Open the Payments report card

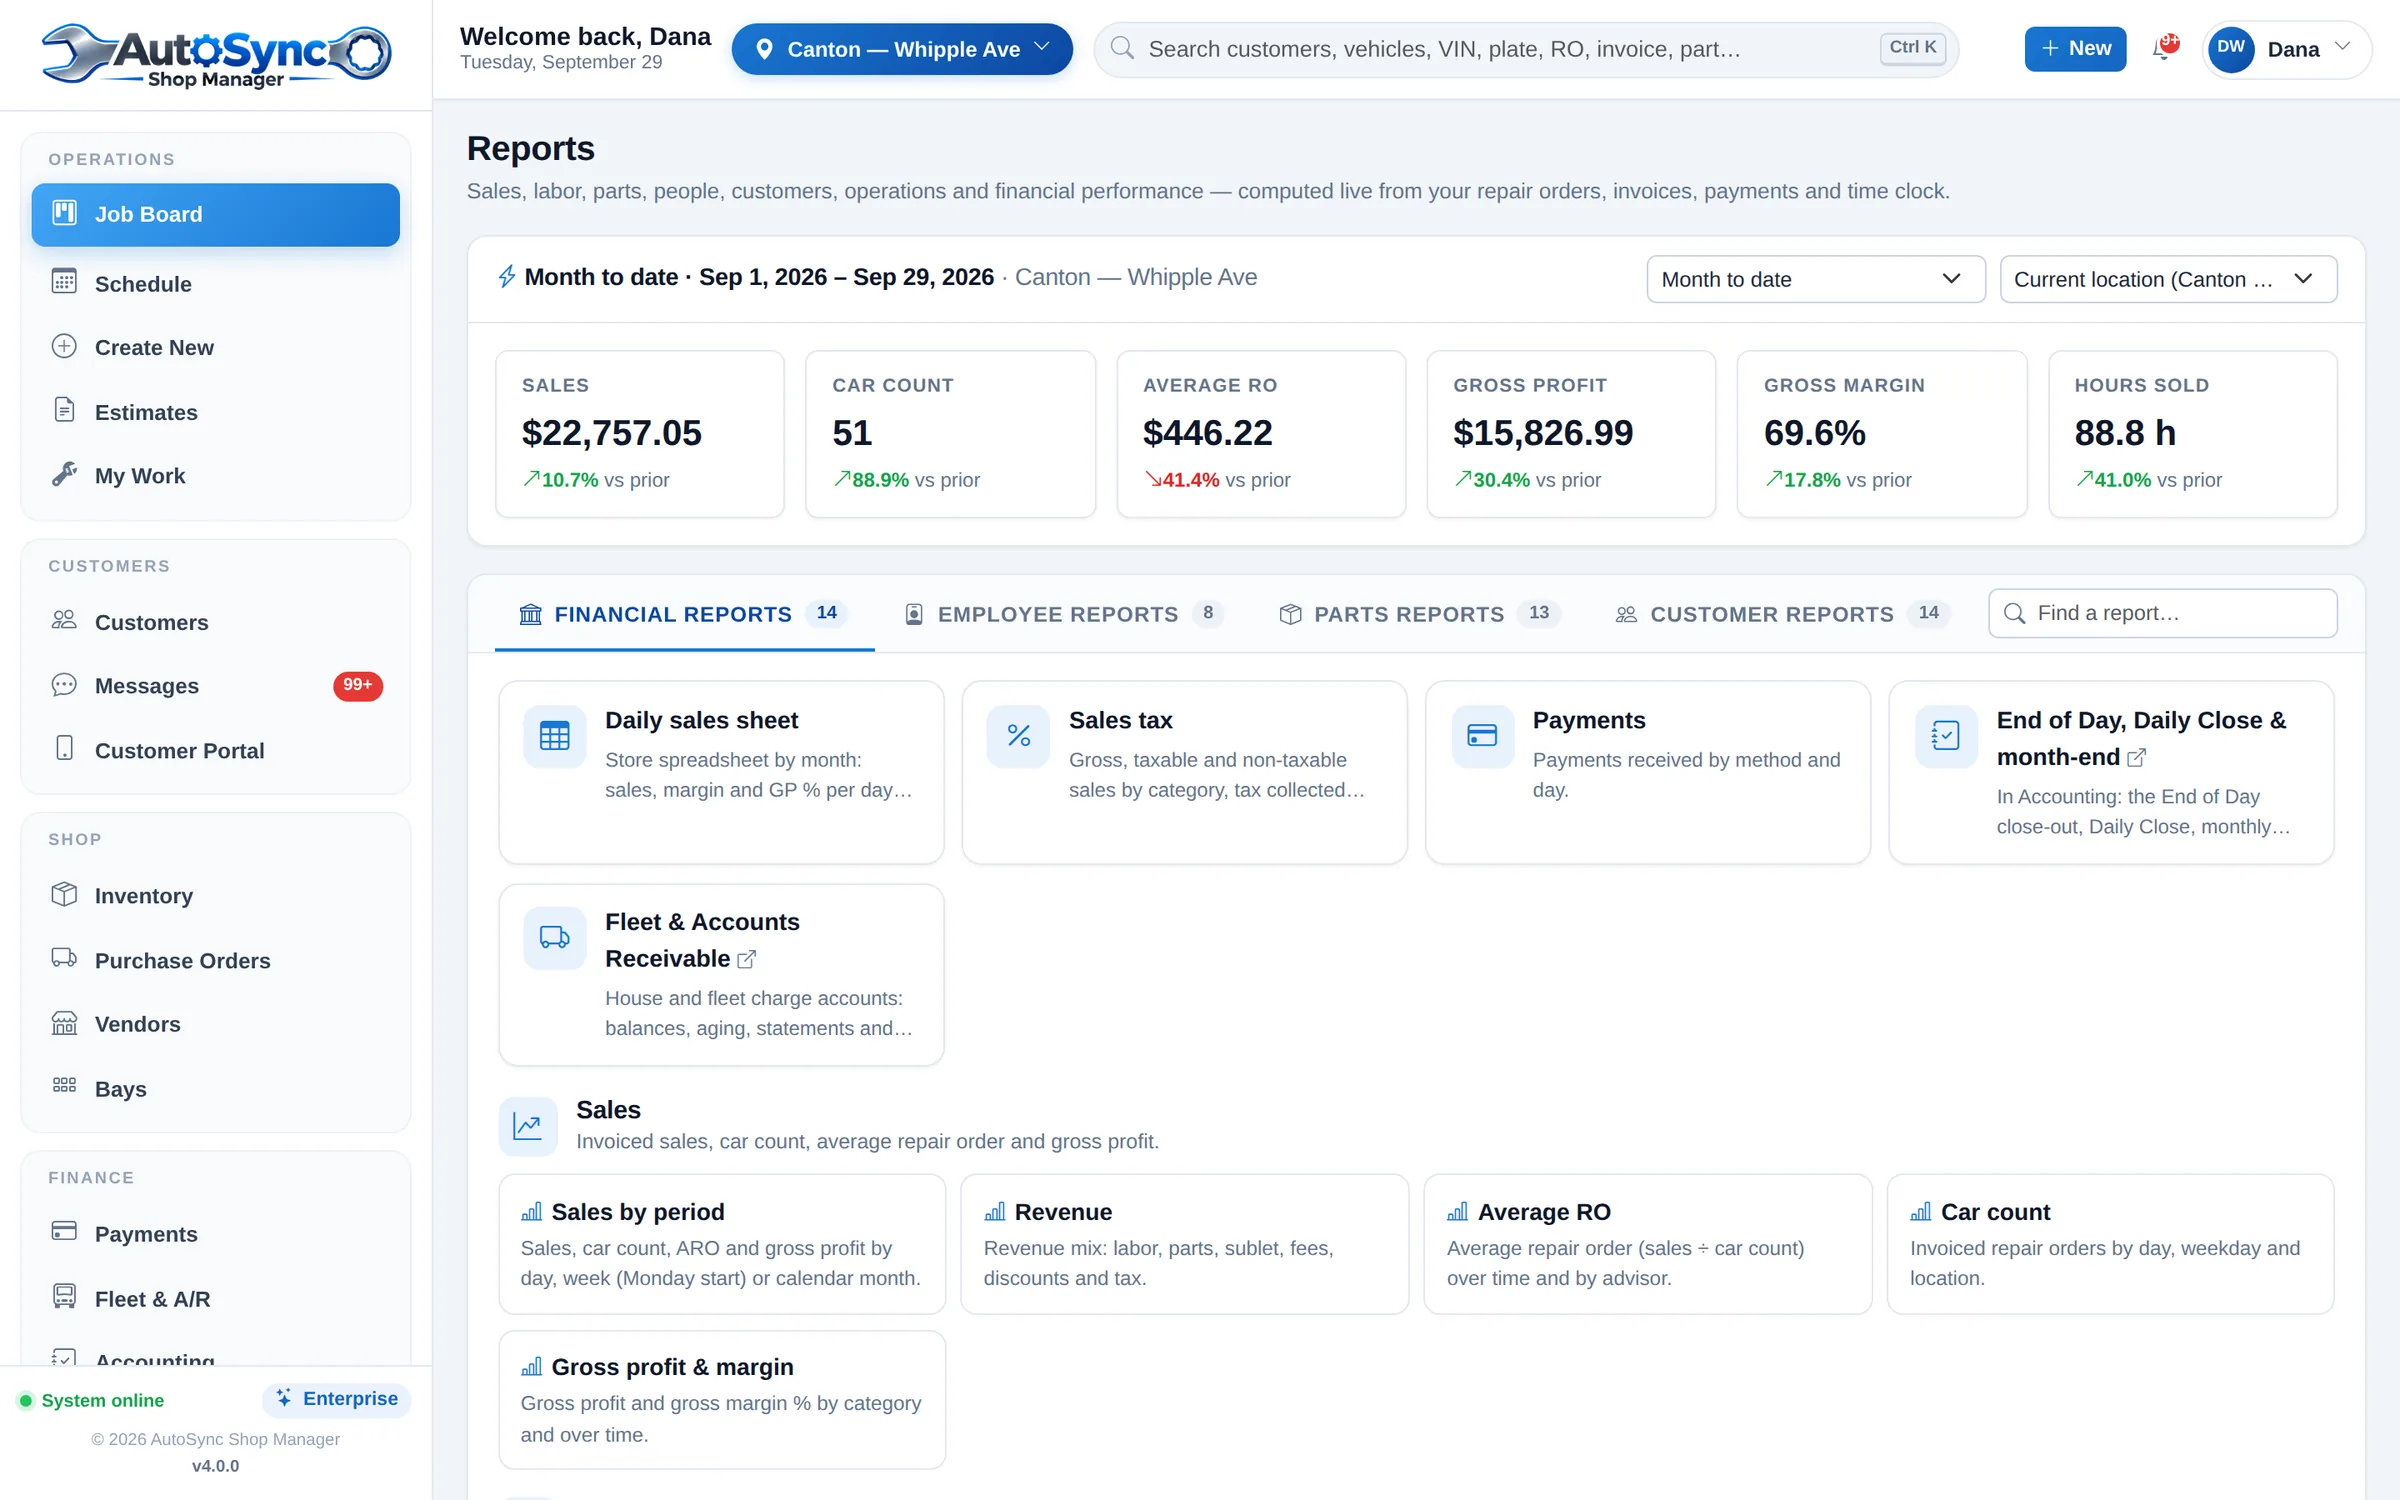[1648, 772]
